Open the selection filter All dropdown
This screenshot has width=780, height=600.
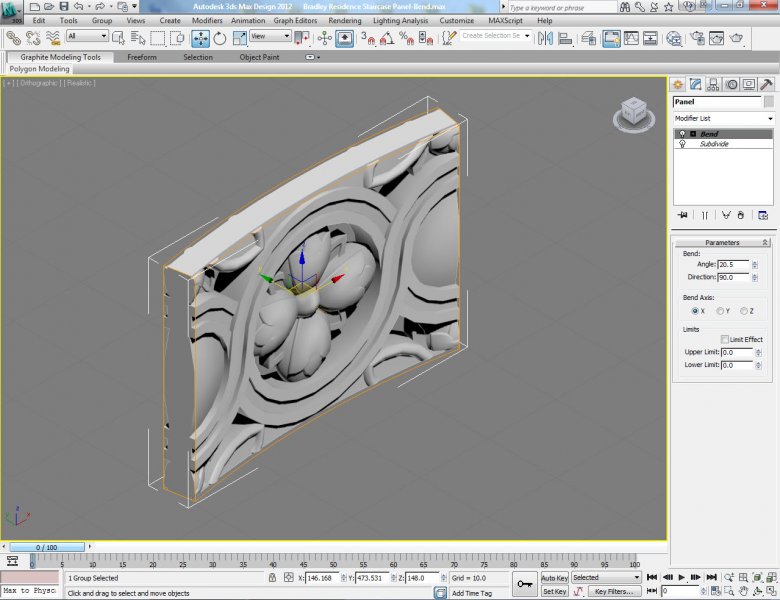click(88, 36)
